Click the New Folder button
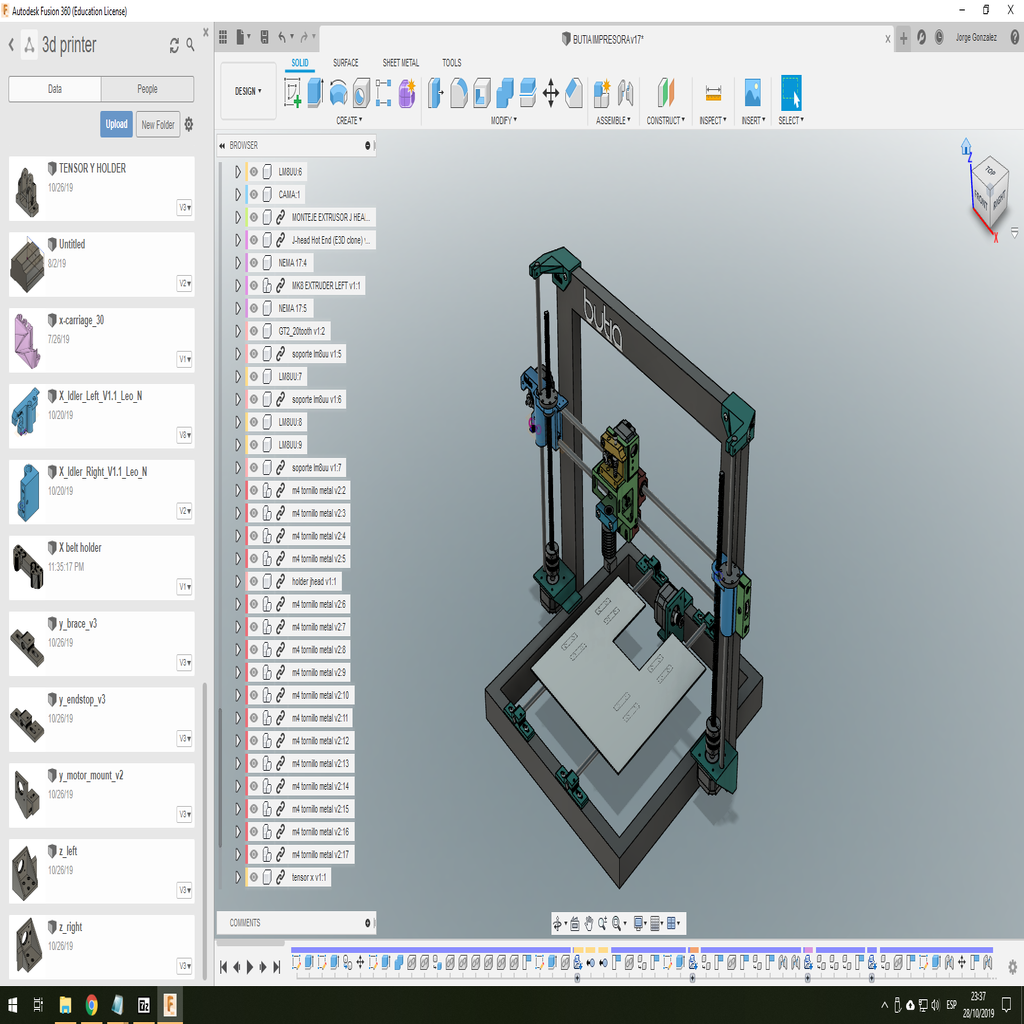 point(157,125)
